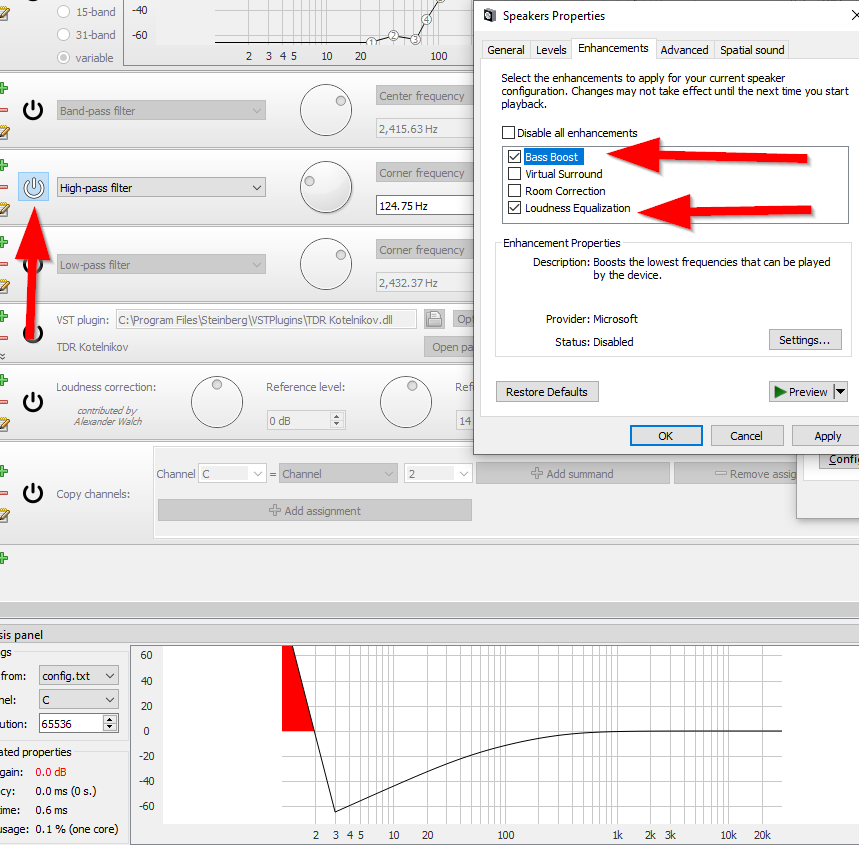Click red minus icon beside Low-pass filter
This screenshot has width=859, height=845.
tap(3, 264)
